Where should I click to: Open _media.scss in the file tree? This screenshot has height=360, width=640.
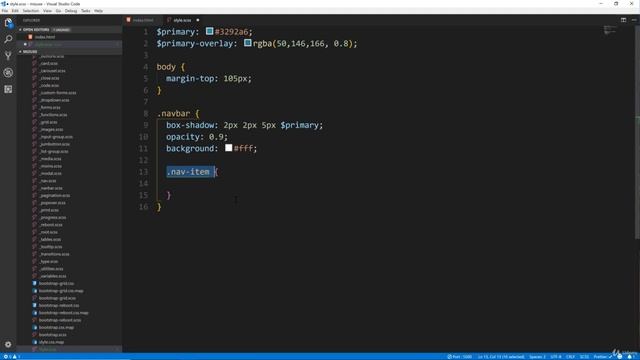[50, 159]
